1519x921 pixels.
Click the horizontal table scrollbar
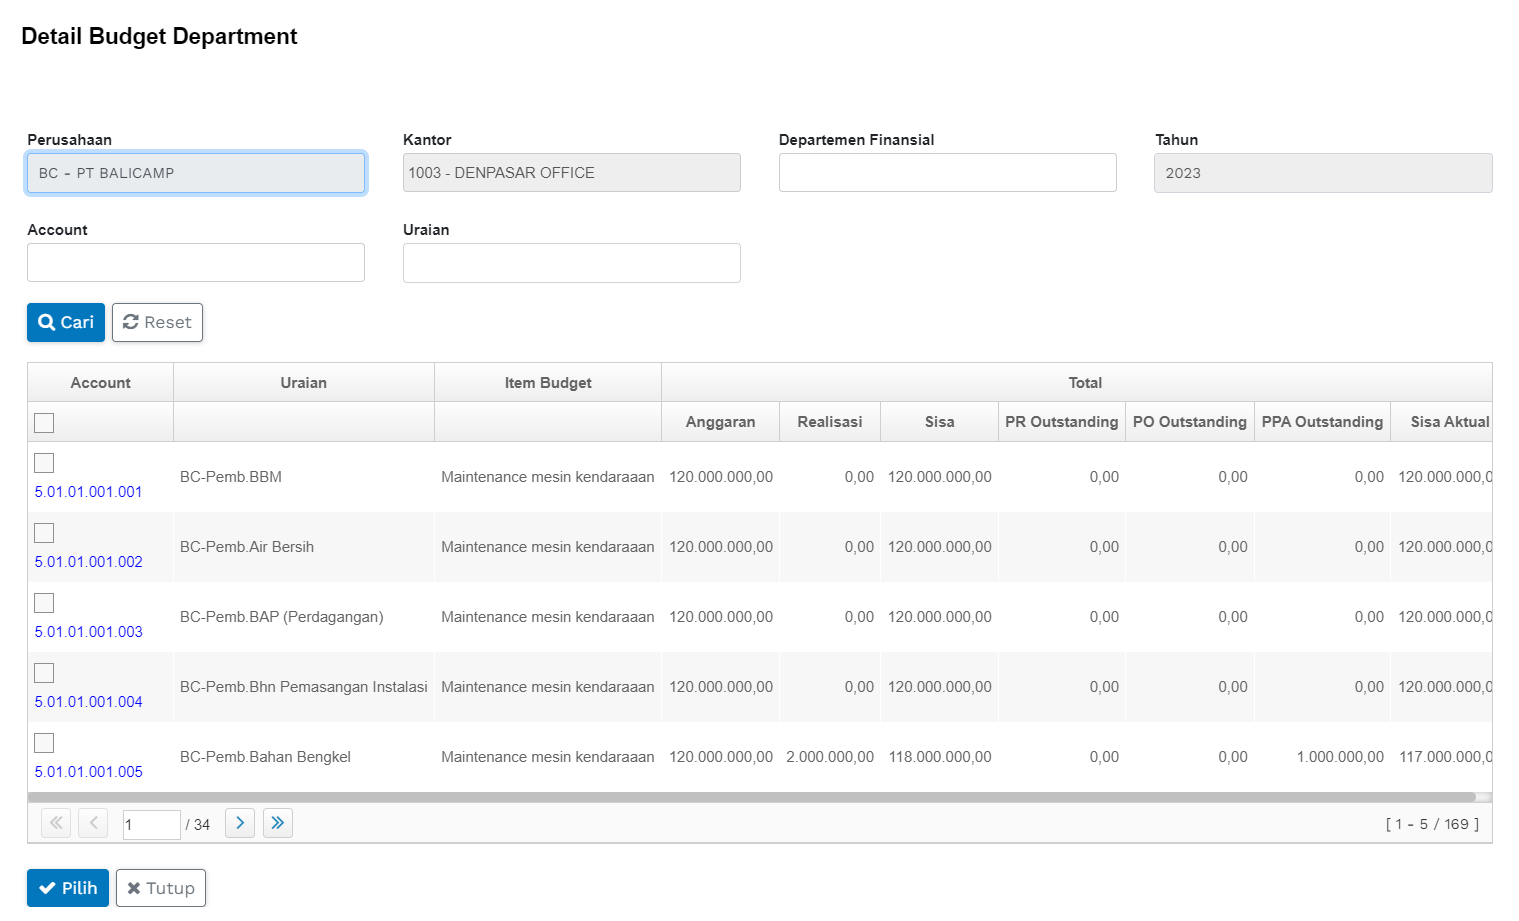tap(750, 797)
